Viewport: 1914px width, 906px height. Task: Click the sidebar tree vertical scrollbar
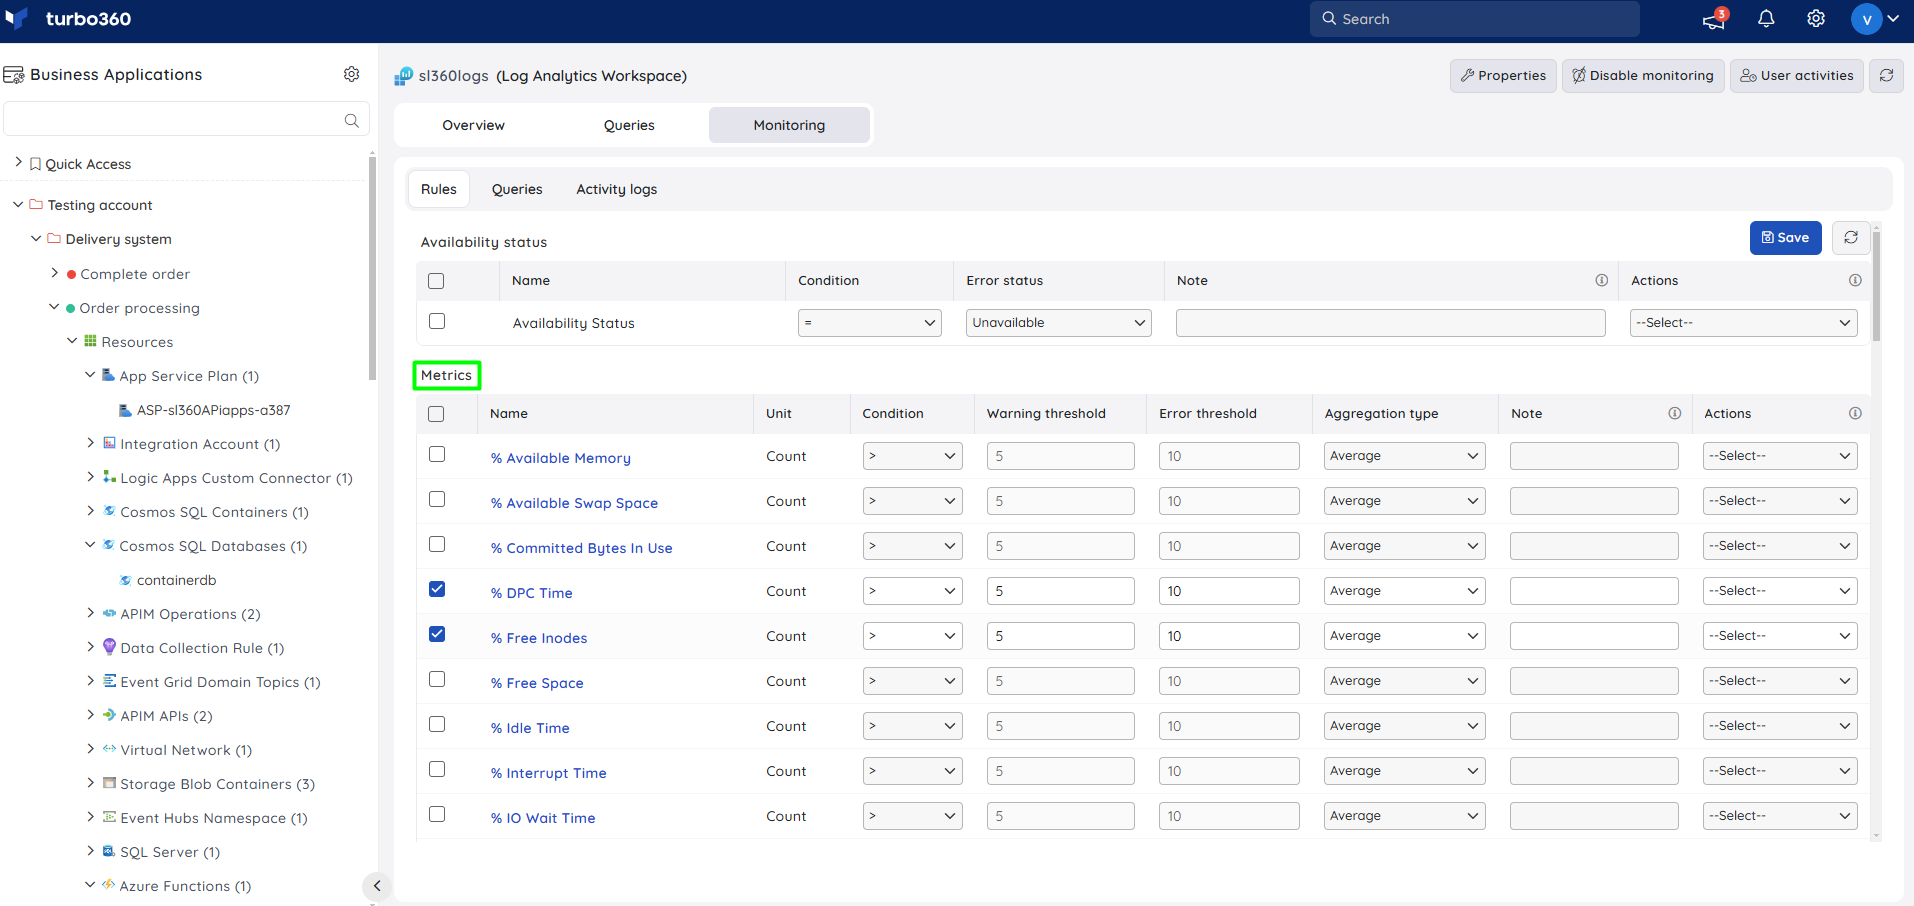point(373,270)
